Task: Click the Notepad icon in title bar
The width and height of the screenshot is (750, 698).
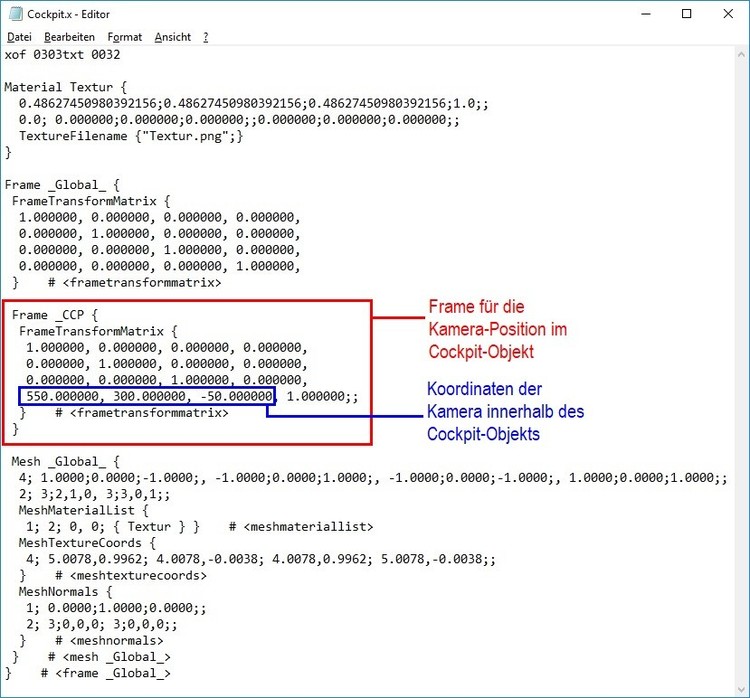Action: 15,14
